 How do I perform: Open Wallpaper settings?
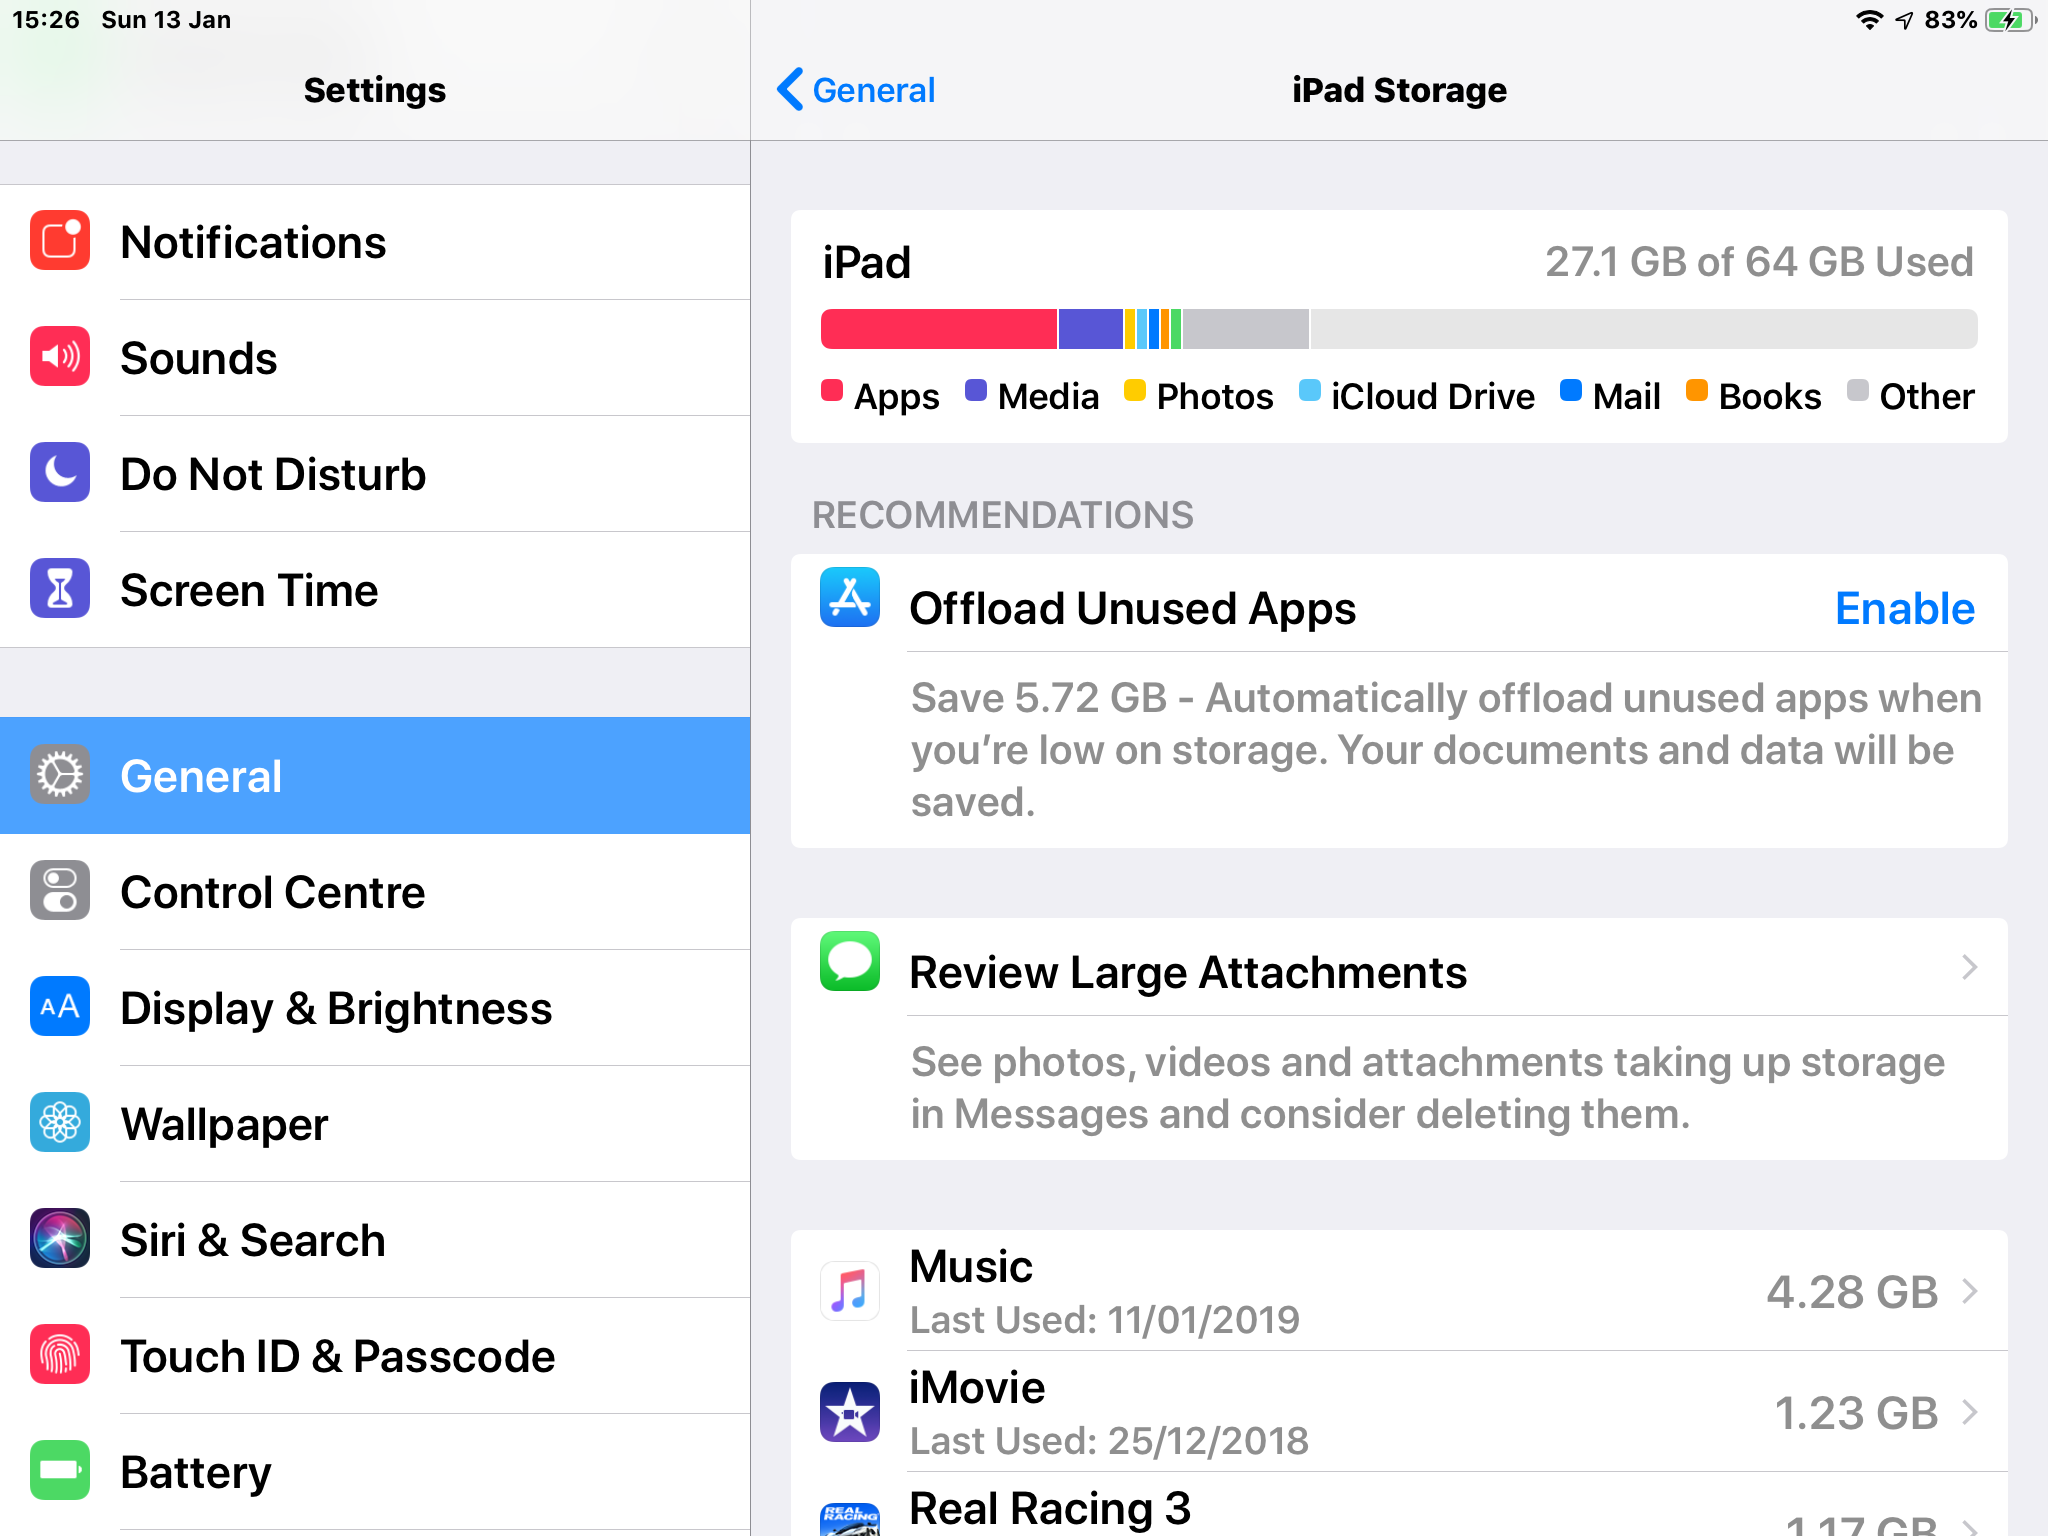pos(224,1124)
